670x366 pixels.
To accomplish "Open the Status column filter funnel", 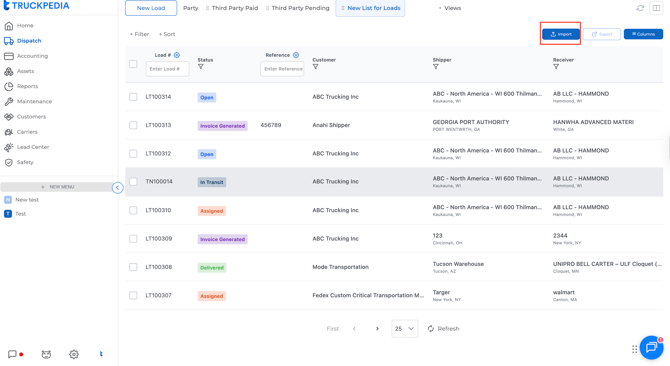I will 200,67.
